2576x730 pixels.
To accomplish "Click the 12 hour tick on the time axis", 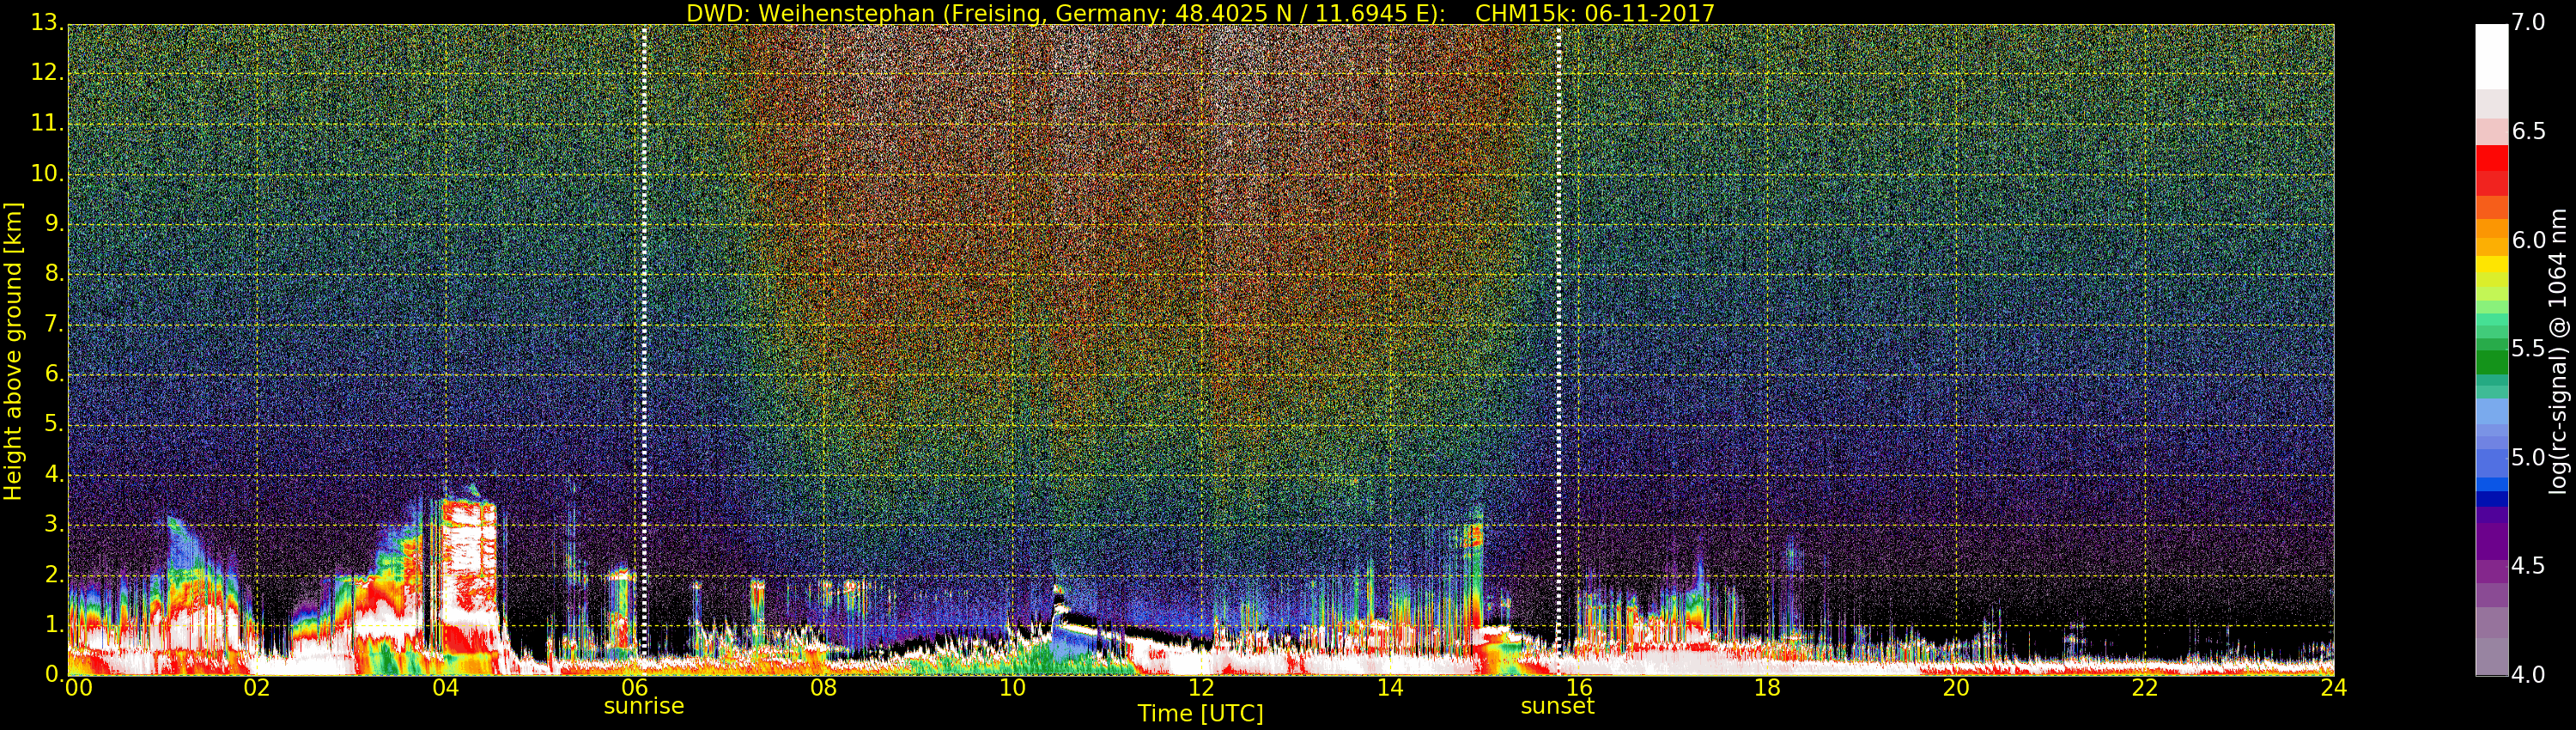I will click(x=1200, y=688).
